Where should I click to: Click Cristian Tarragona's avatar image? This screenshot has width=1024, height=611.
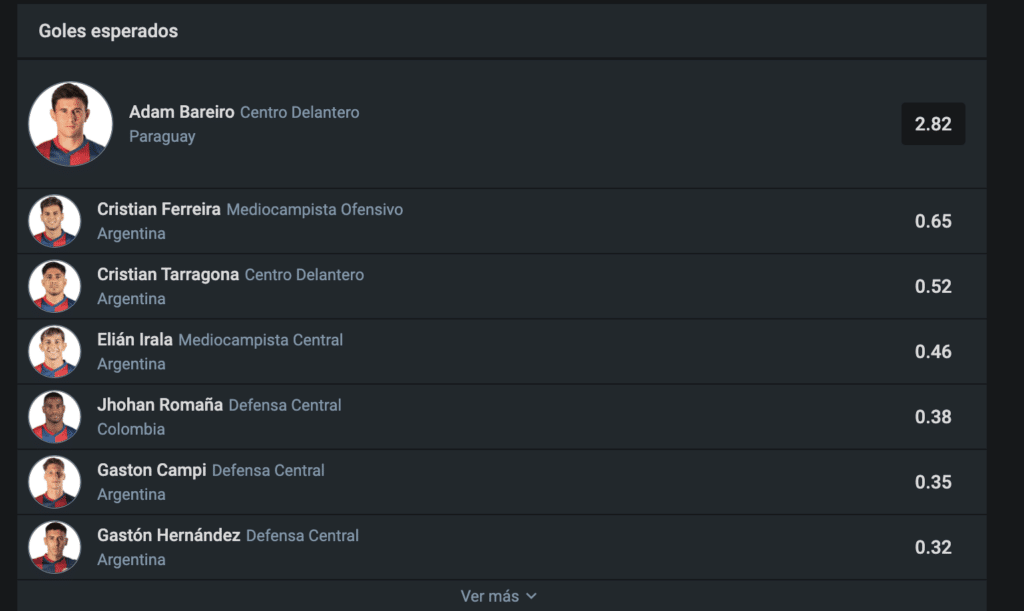click(x=54, y=286)
